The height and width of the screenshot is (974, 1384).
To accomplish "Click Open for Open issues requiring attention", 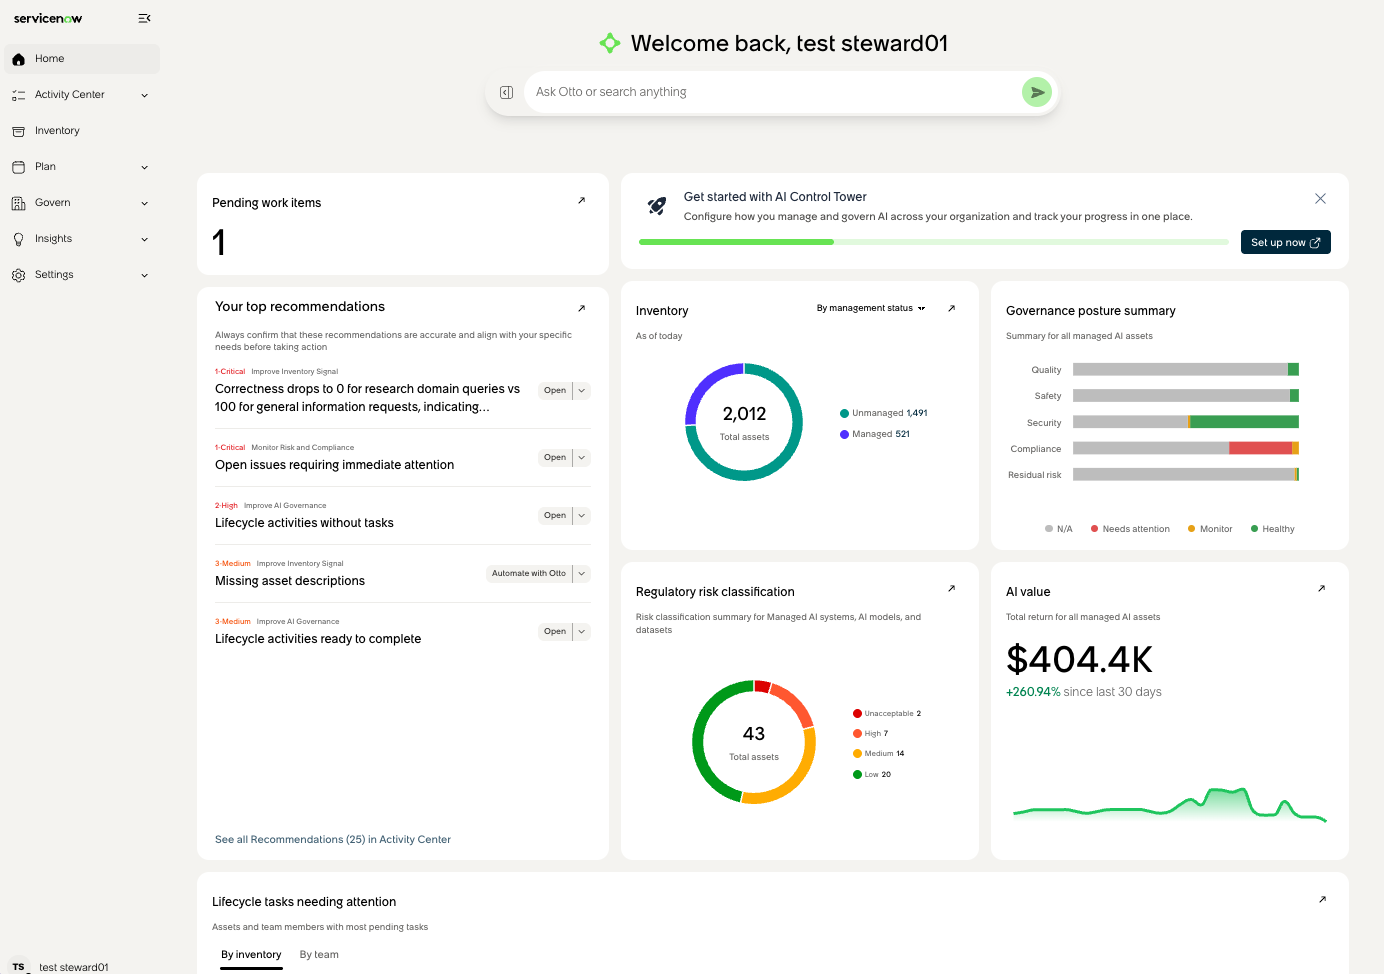I will click(555, 458).
